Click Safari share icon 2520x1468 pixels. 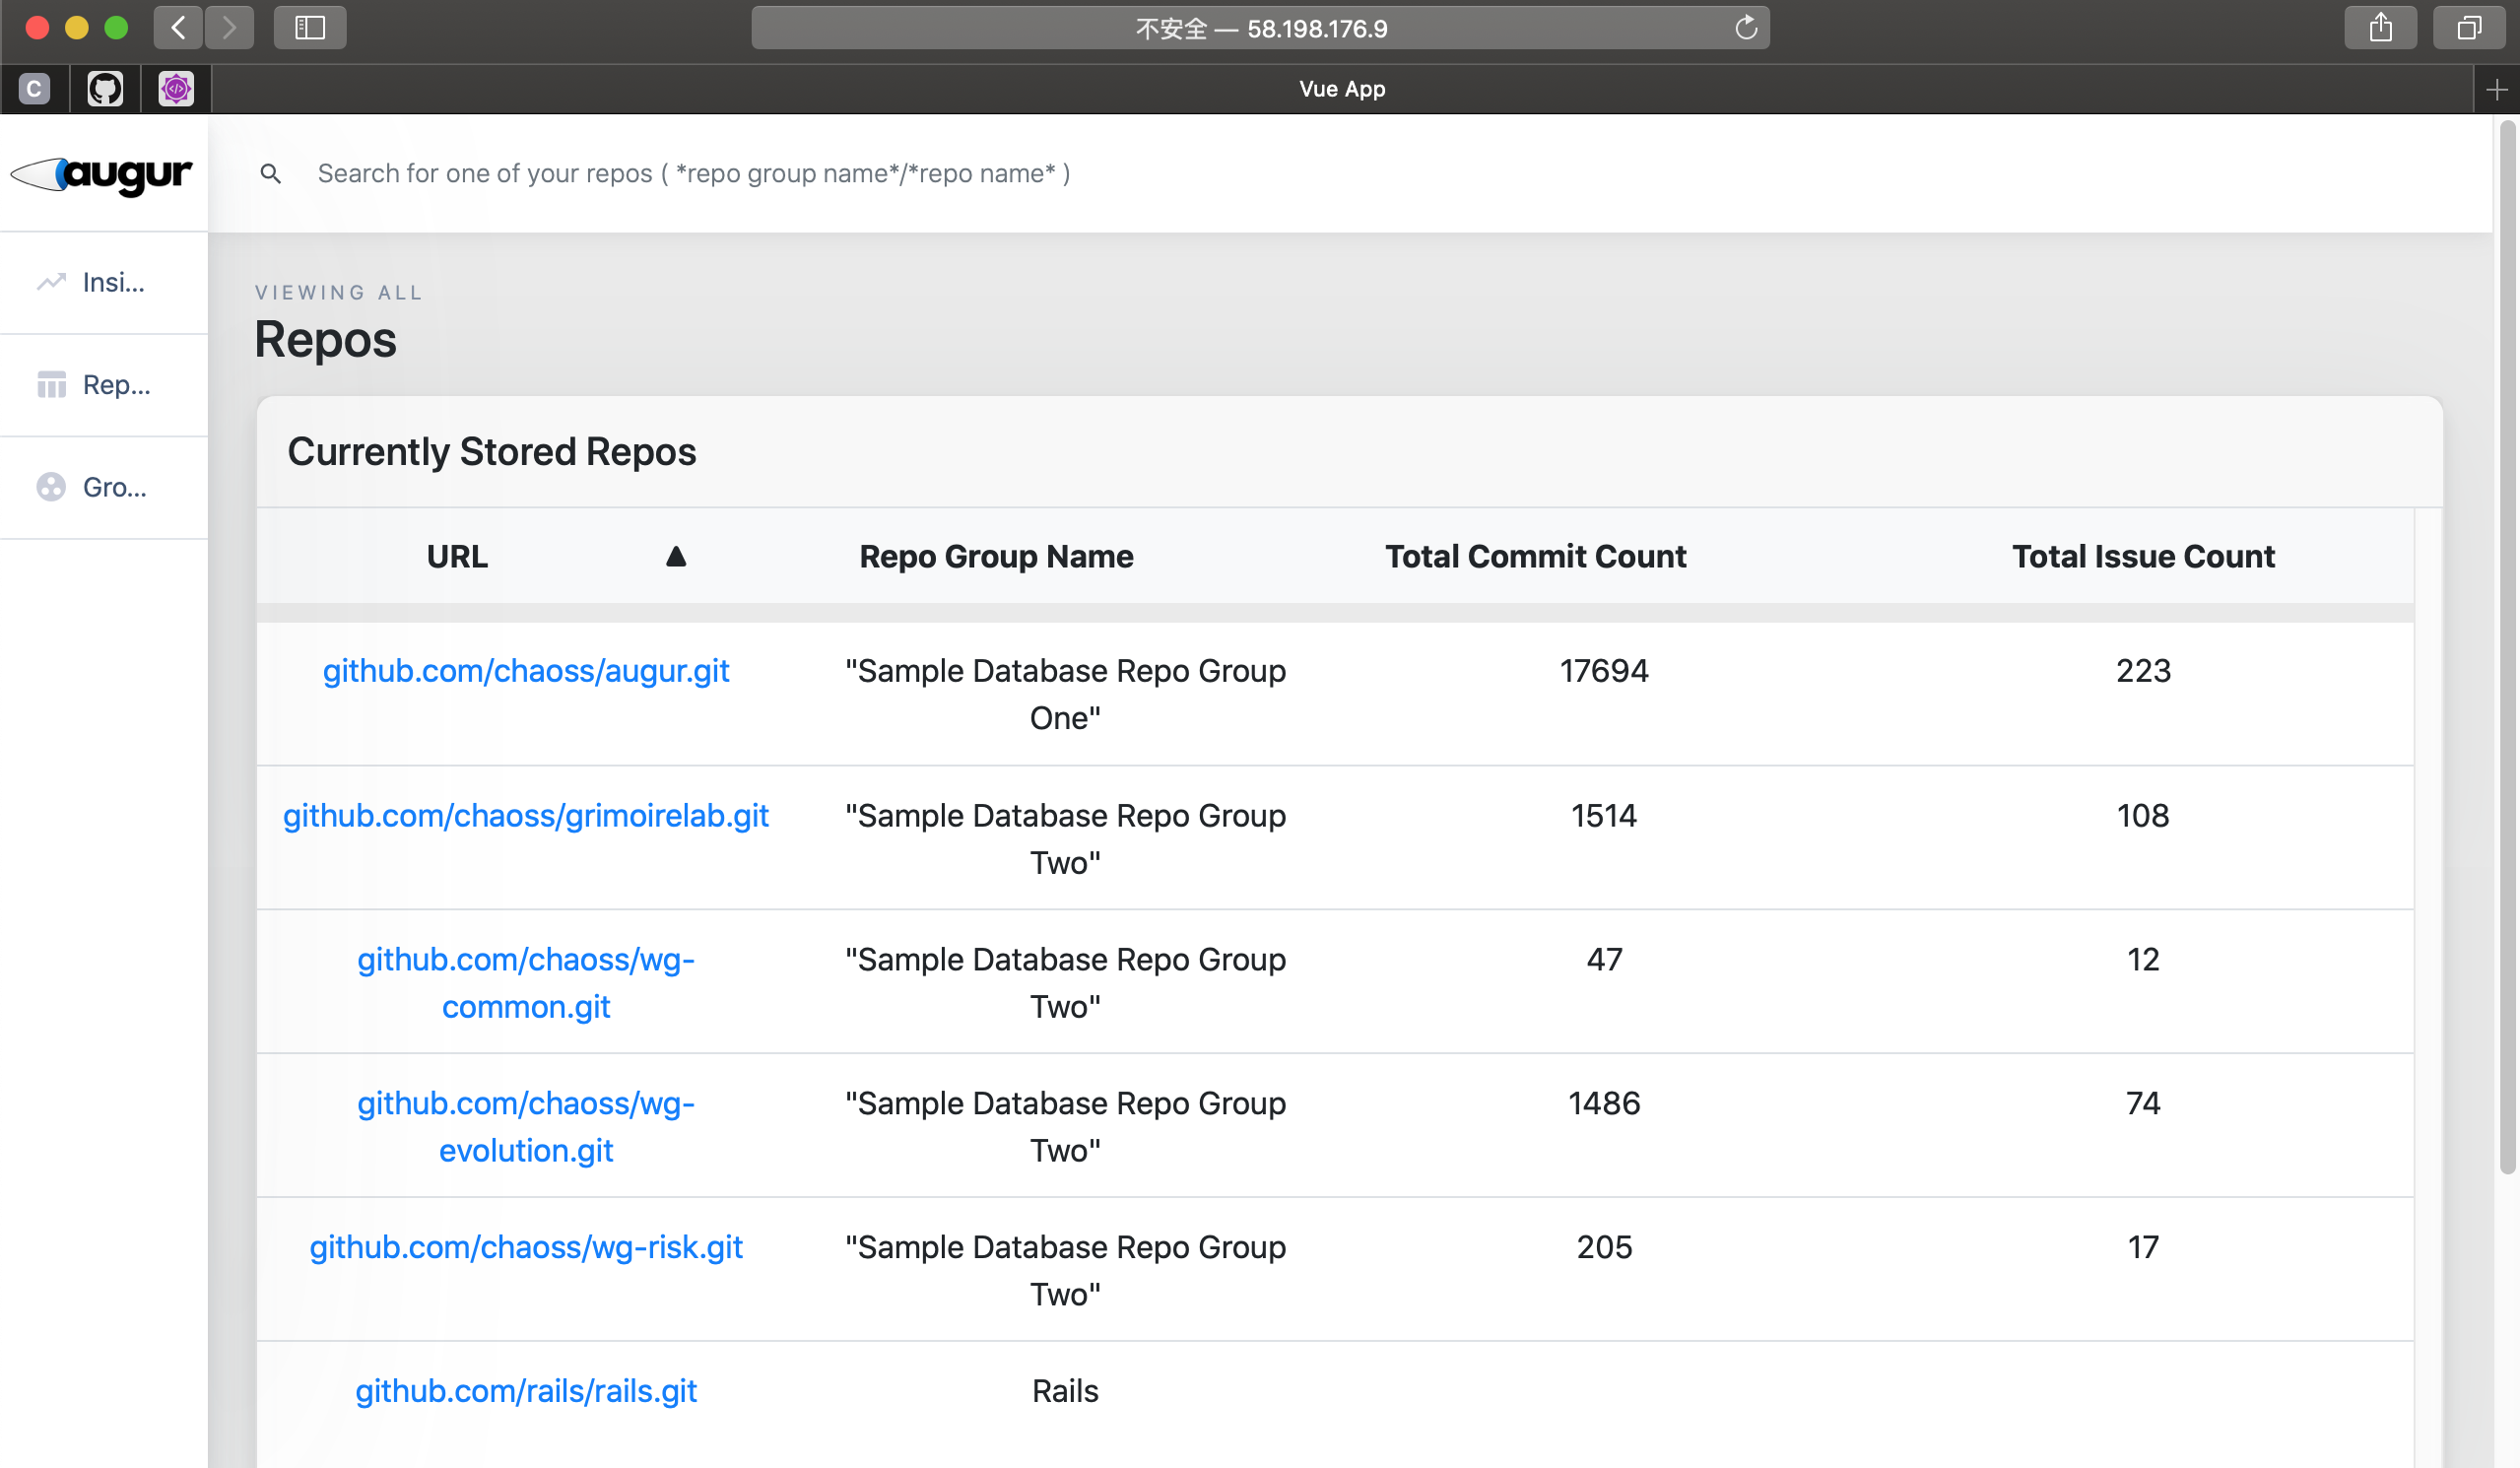(2380, 28)
